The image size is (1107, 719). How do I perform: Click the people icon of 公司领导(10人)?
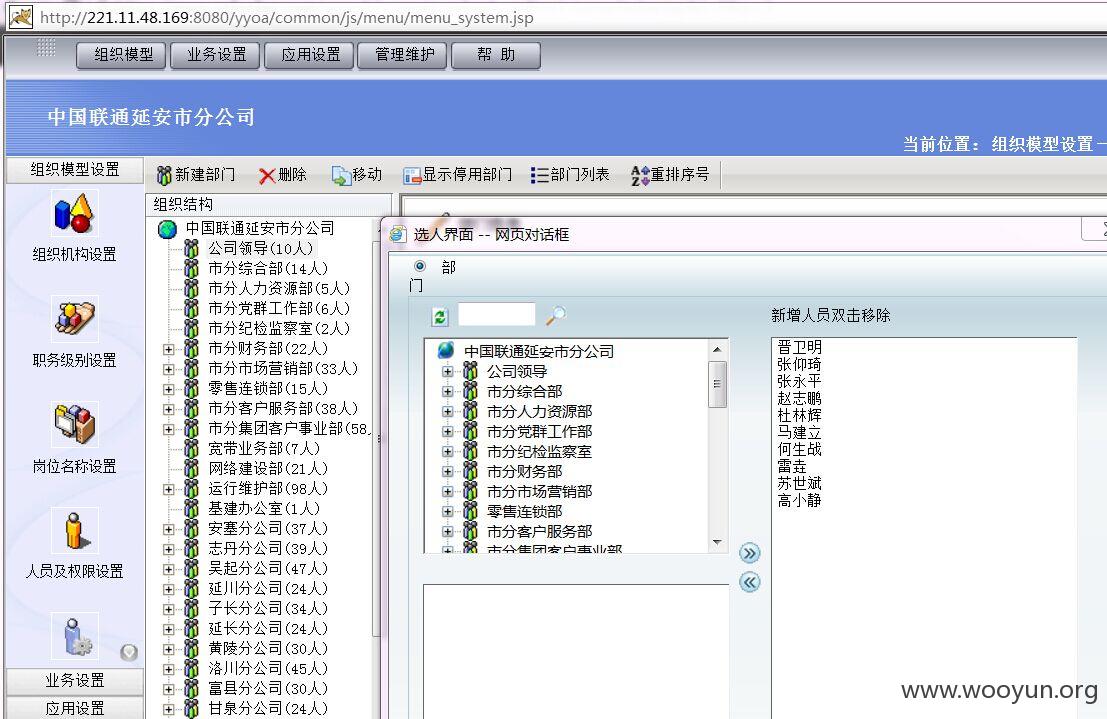point(191,249)
